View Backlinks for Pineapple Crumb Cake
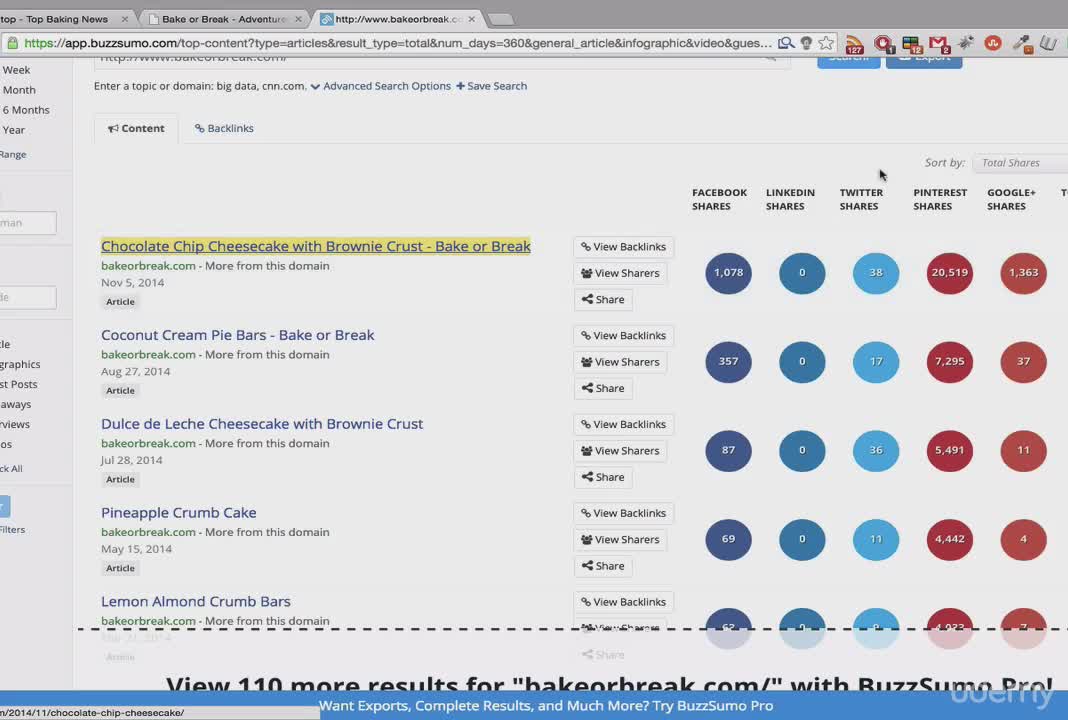The width and height of the screenshot is (1068, 720). click(x=623, y=513)
